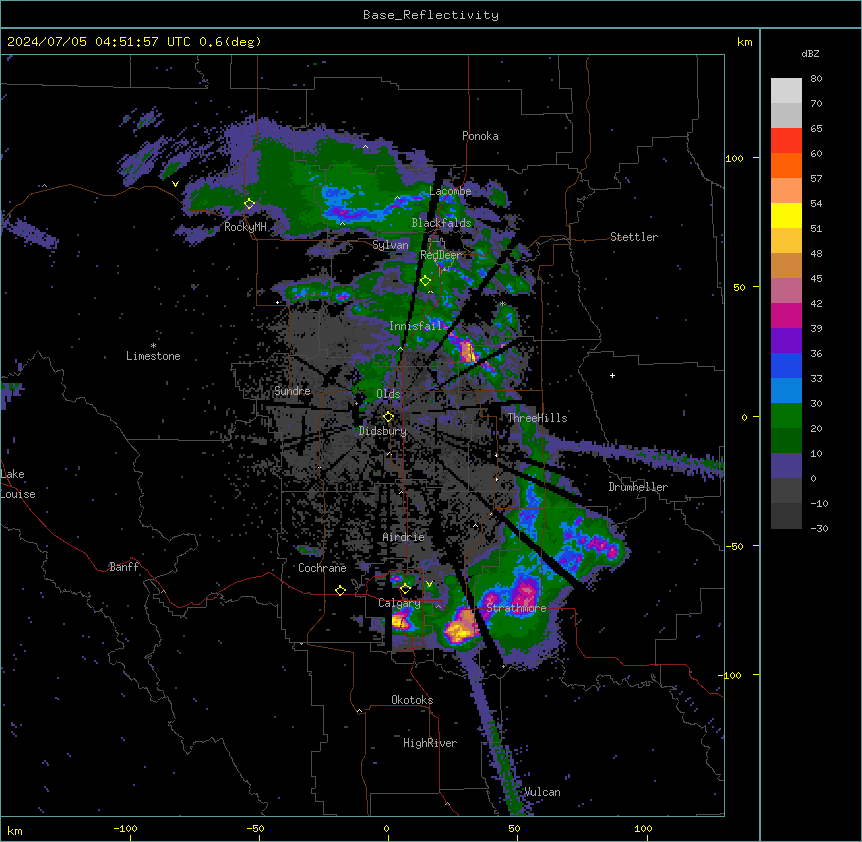The width and height of the screenshot is (862, 842).
Task: Click the ThreeHills city label
Action: click(x=537, y=418)
